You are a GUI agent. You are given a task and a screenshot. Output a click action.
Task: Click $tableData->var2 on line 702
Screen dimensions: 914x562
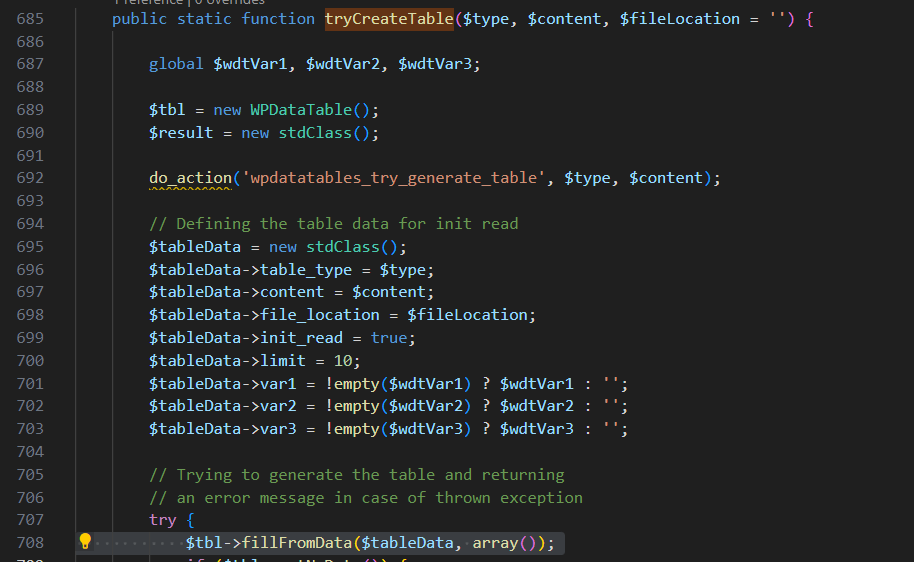tap(222, 406)
